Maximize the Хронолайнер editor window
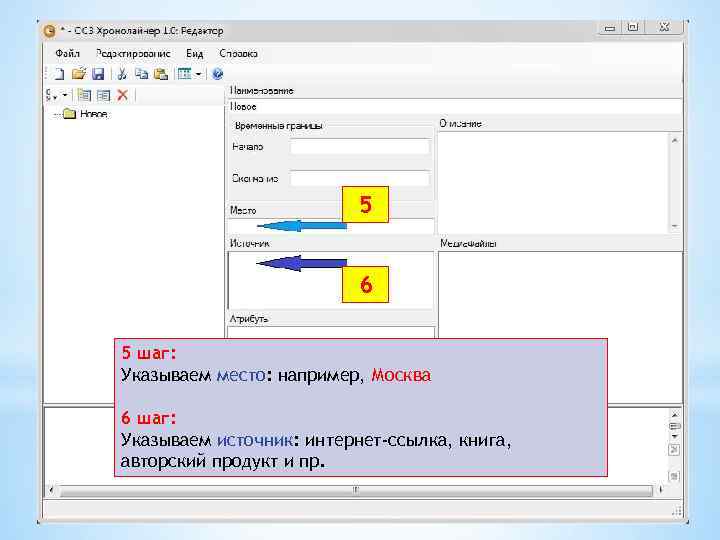The width and height of the screenshot is (720, 540). pyautogui.click(x=633, y=28)
